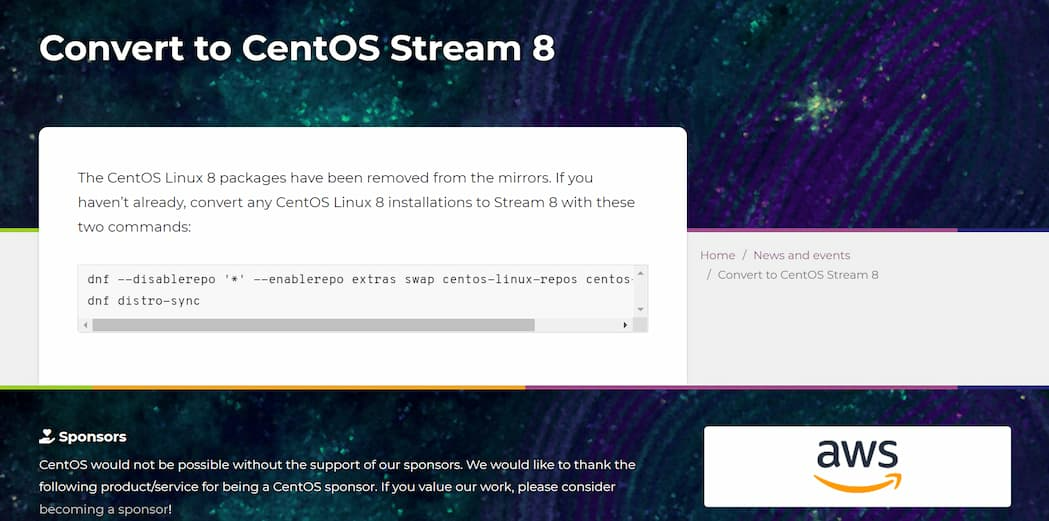
Task: Click the code block's horizontal scrollbar thumb
Action: [x=313, y=325]
